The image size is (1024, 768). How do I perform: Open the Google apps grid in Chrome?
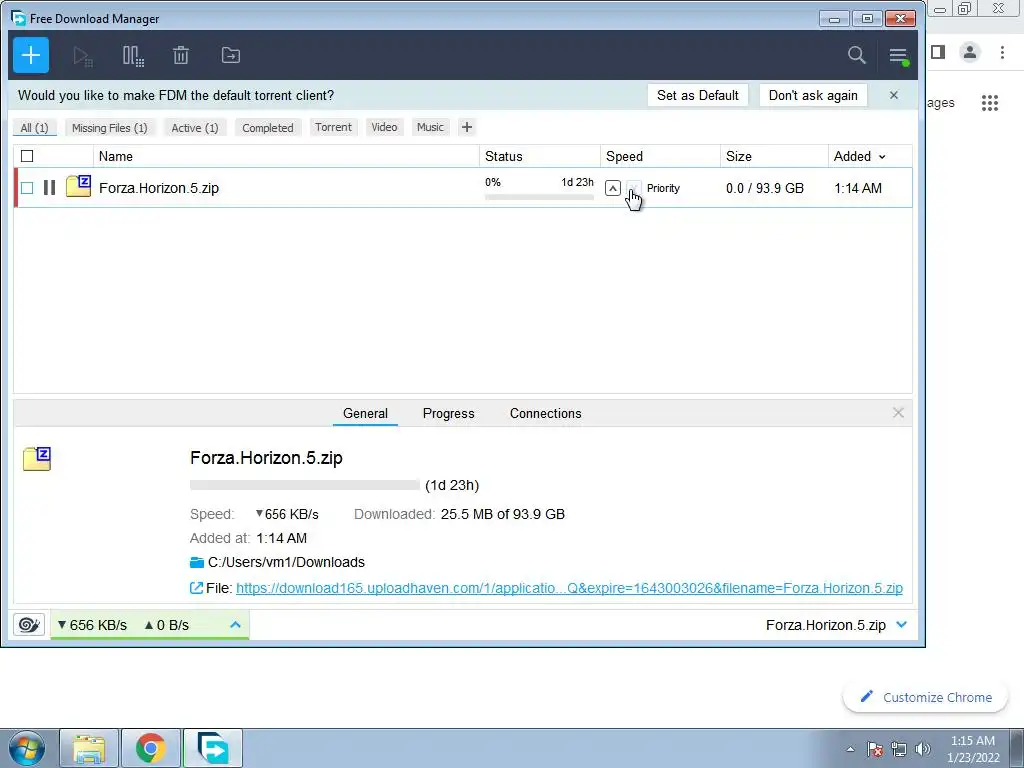(990, 103)
